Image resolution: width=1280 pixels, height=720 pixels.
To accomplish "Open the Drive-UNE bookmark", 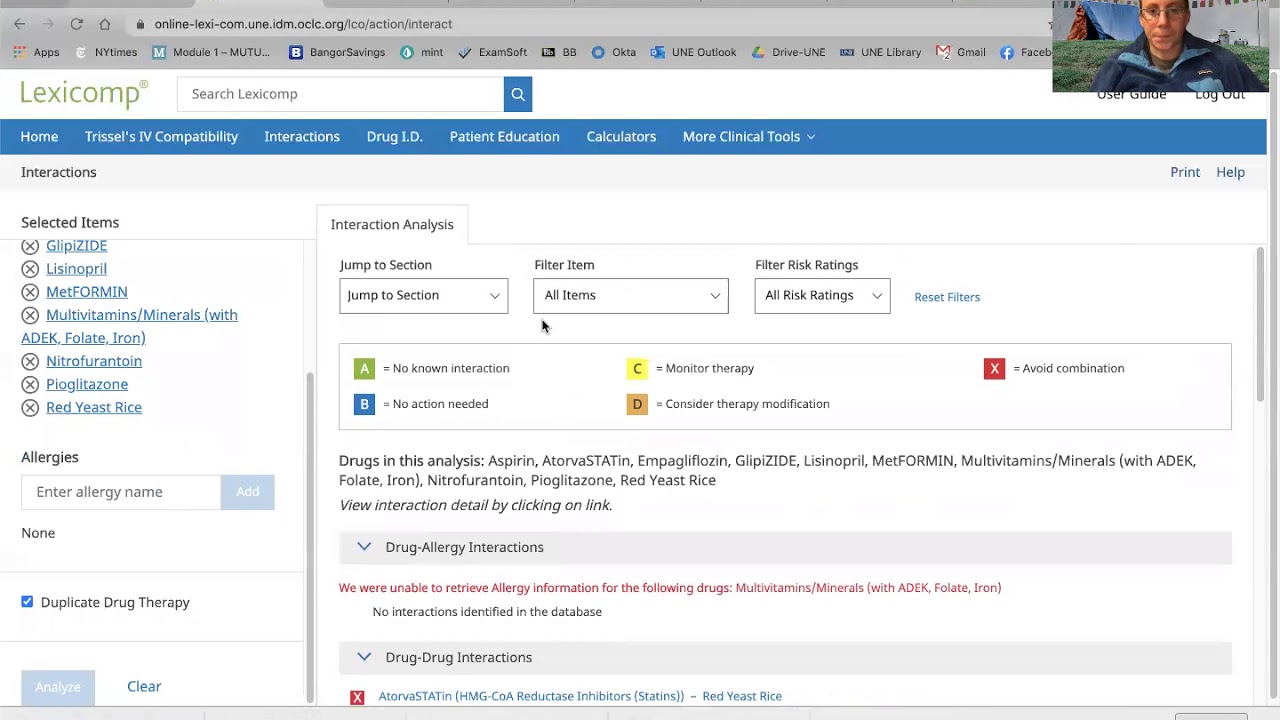I will [x=788, y=52].
